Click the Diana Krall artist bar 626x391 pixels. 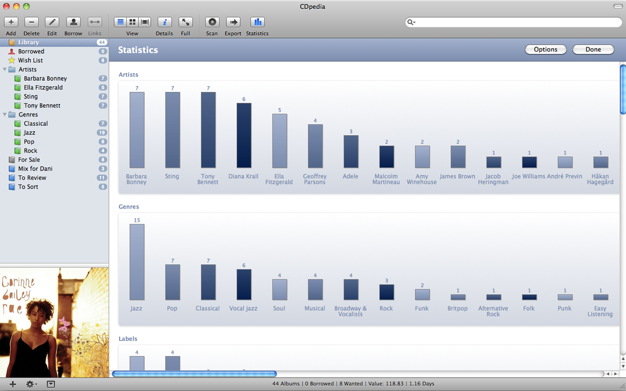(244, 135)
